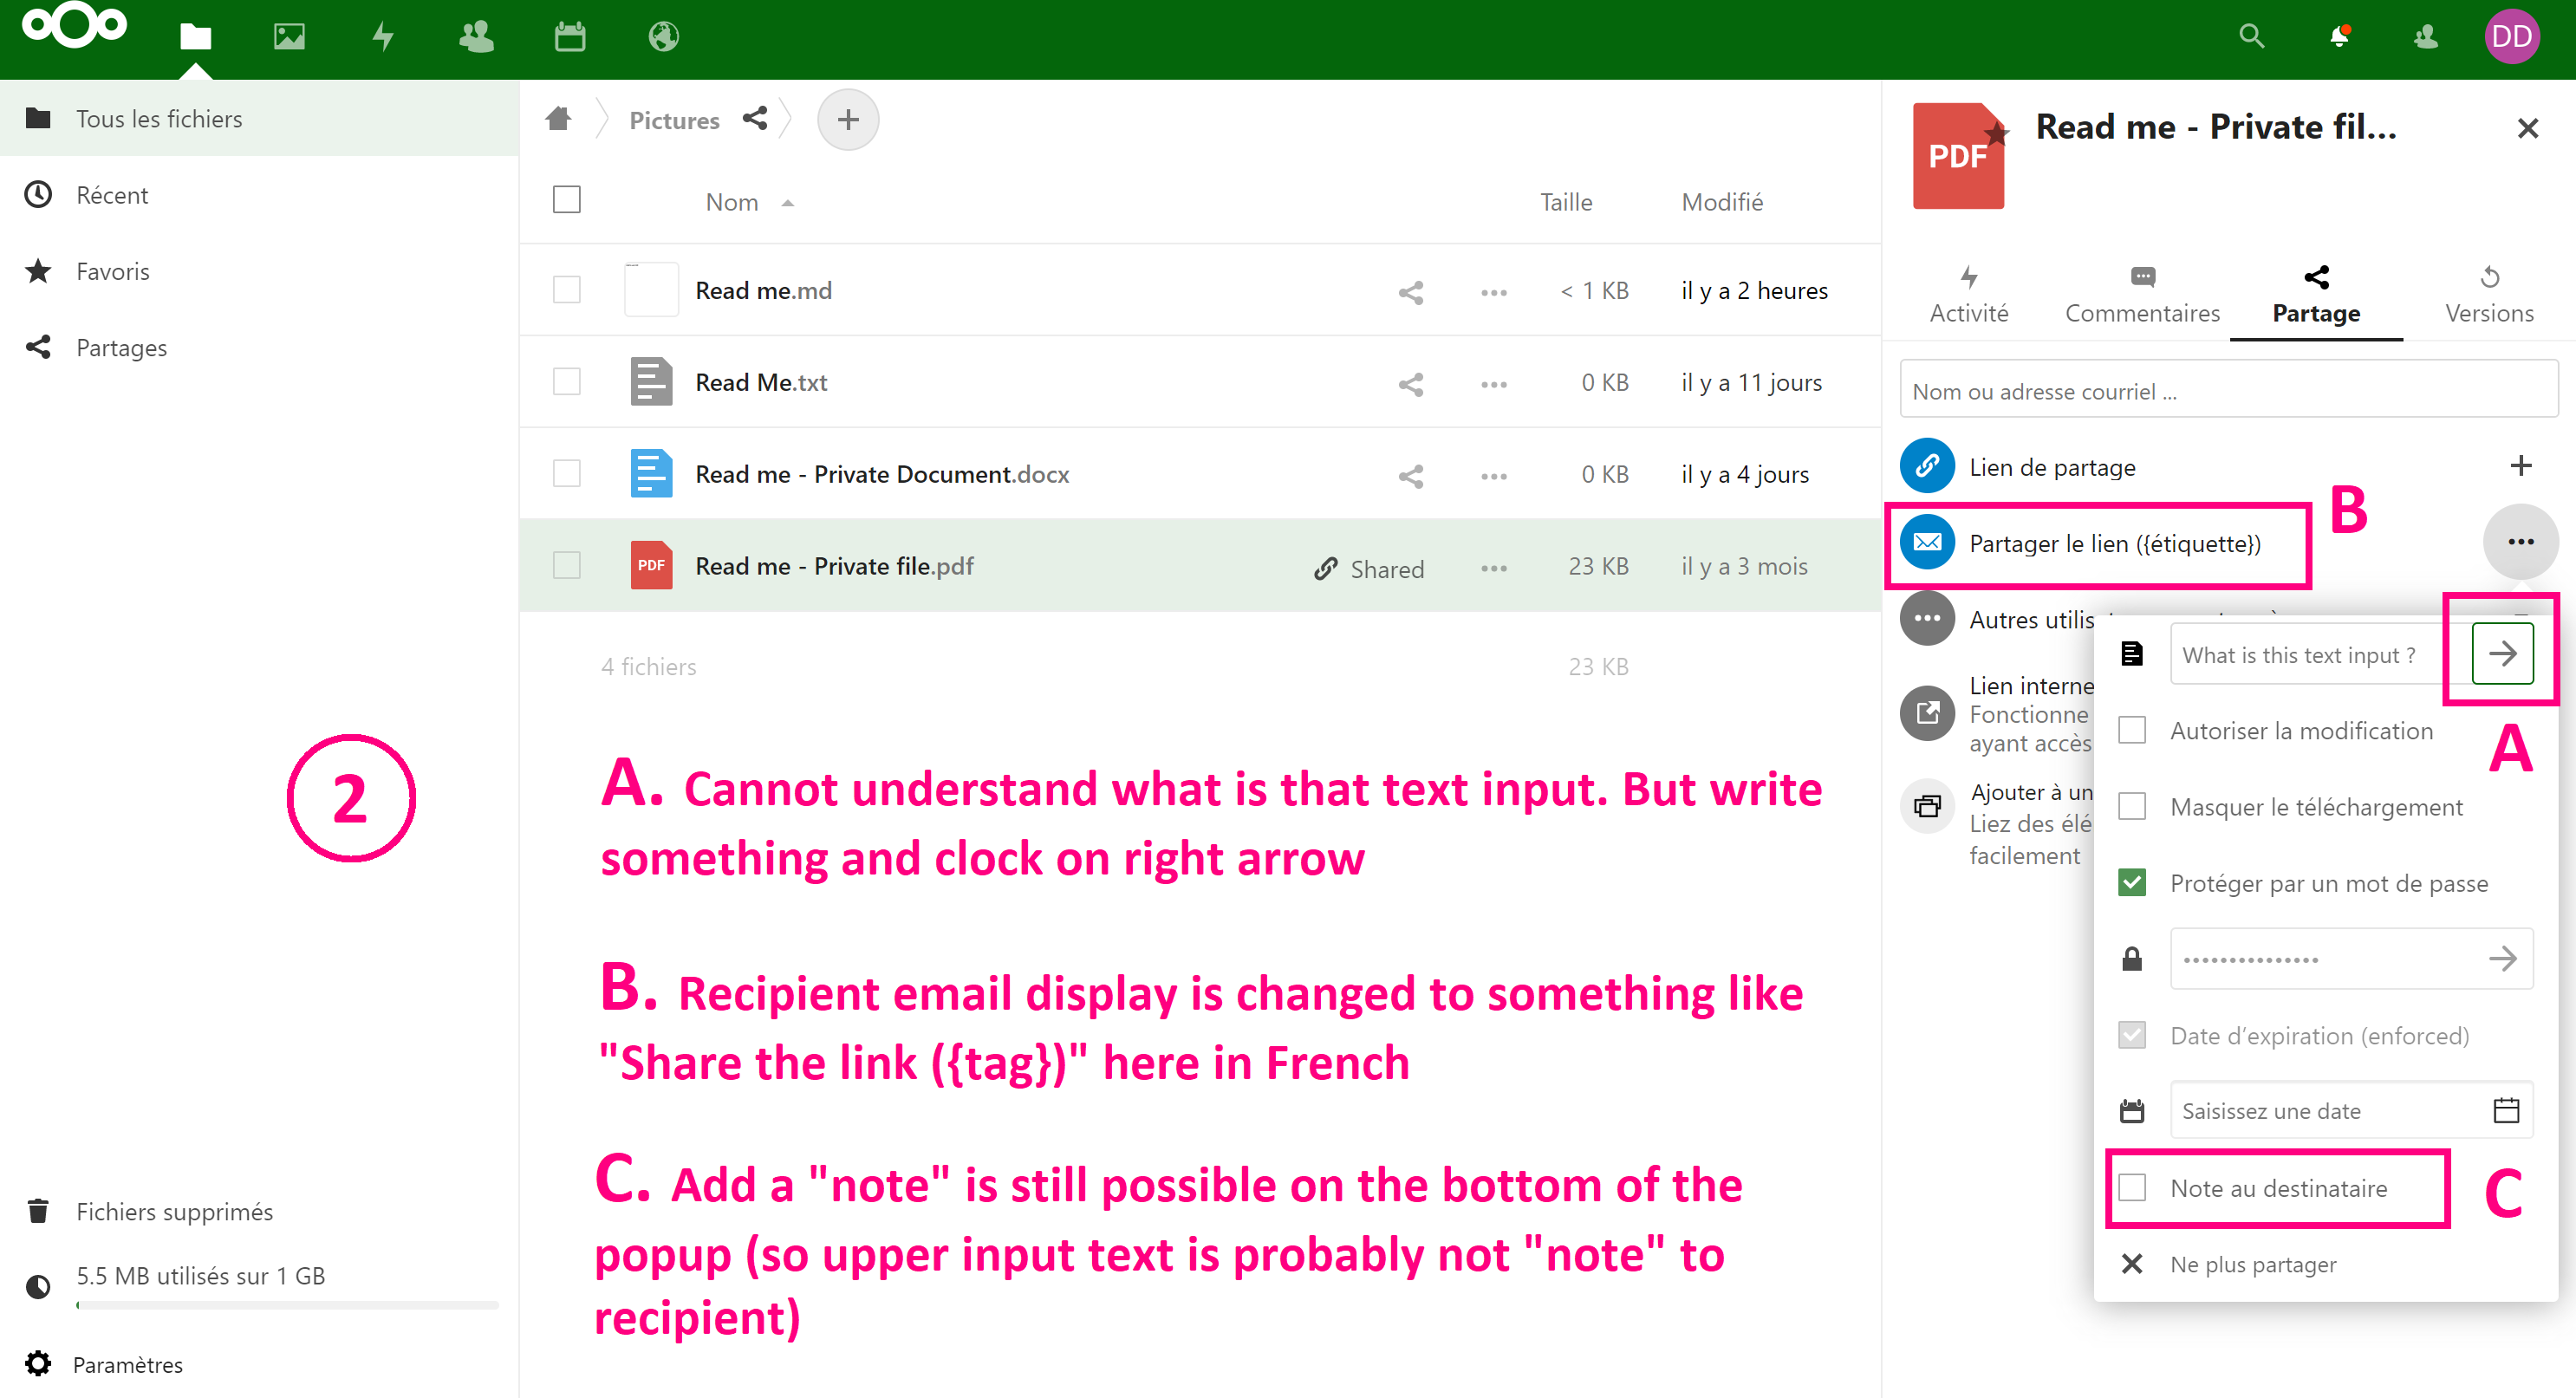Focus the Nom ou adresse courriel field

2228,392
